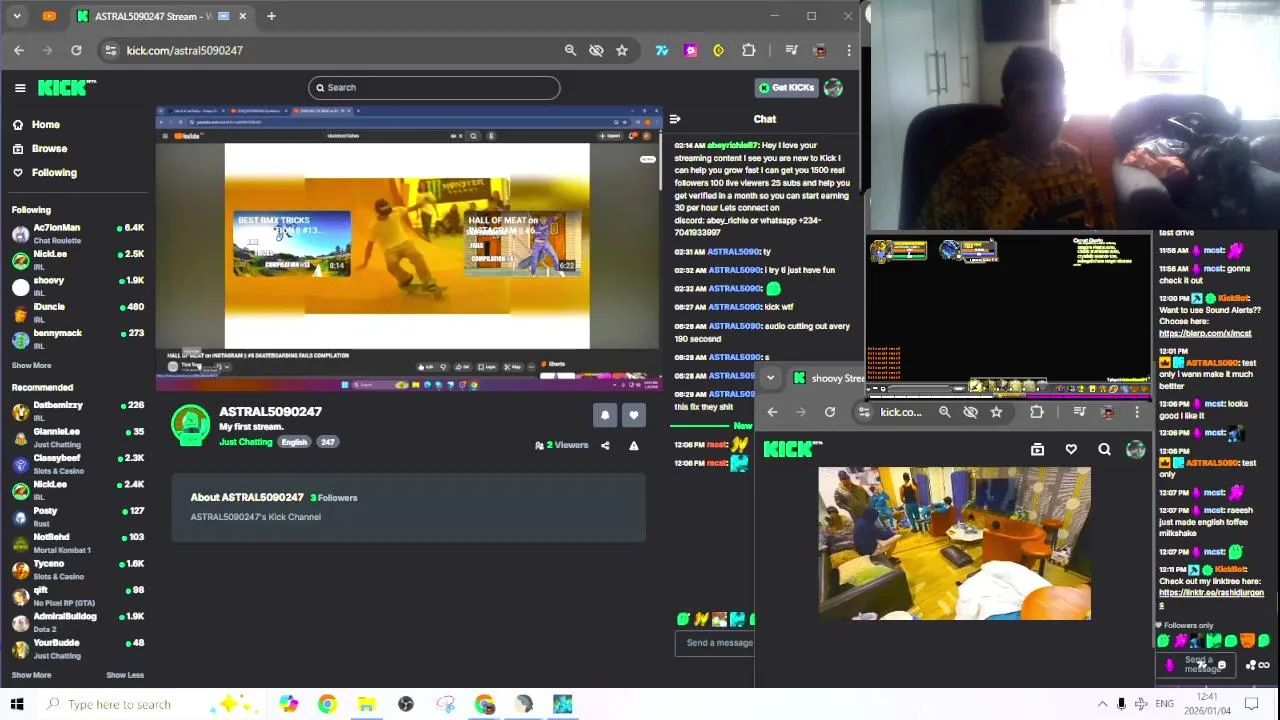
Task: Click the HALL OF MEAT video thumbnail
Action: point(522,243)
